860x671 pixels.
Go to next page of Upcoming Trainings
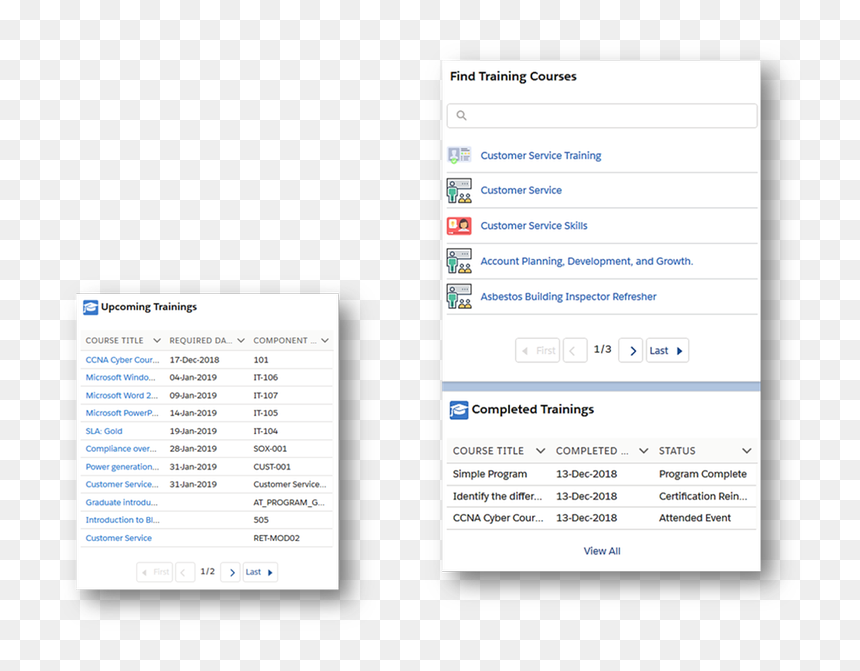[230, 572]
